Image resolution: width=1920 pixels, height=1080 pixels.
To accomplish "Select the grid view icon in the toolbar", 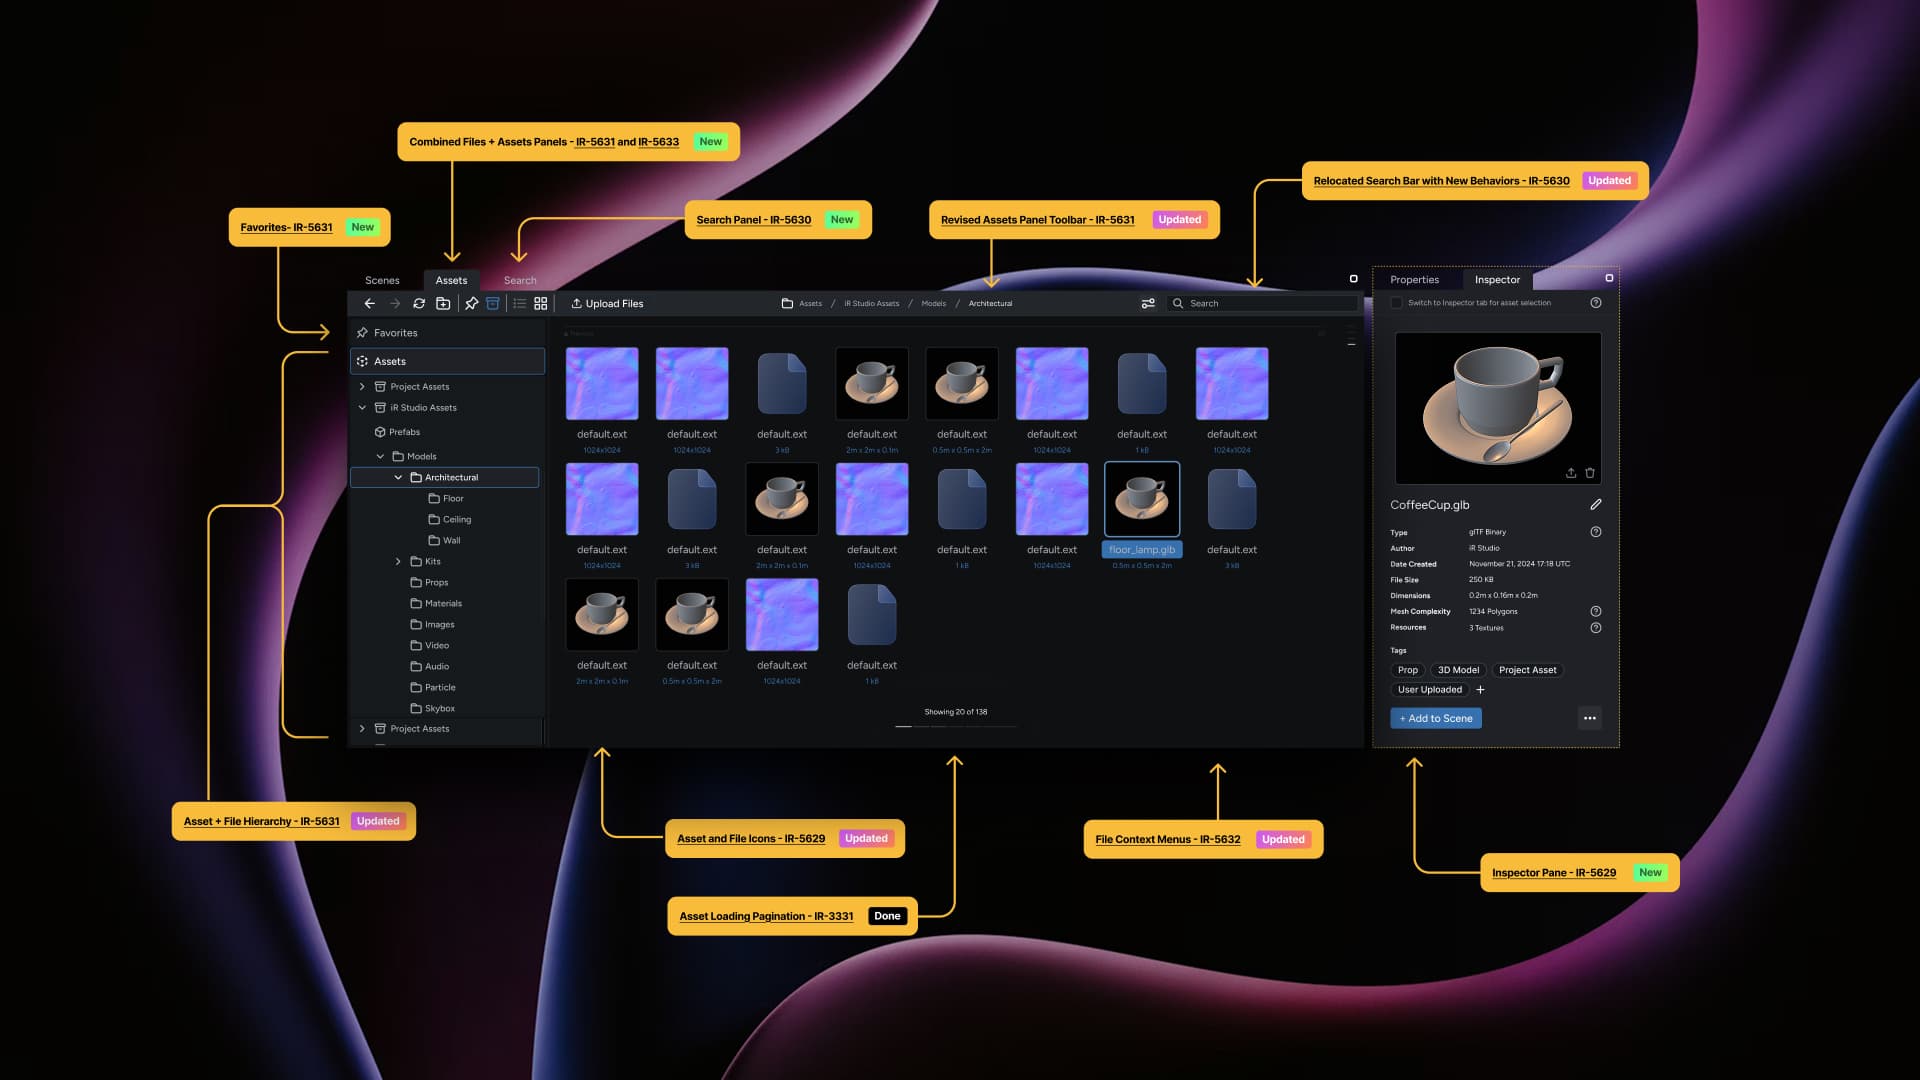I will pos(539,303).
